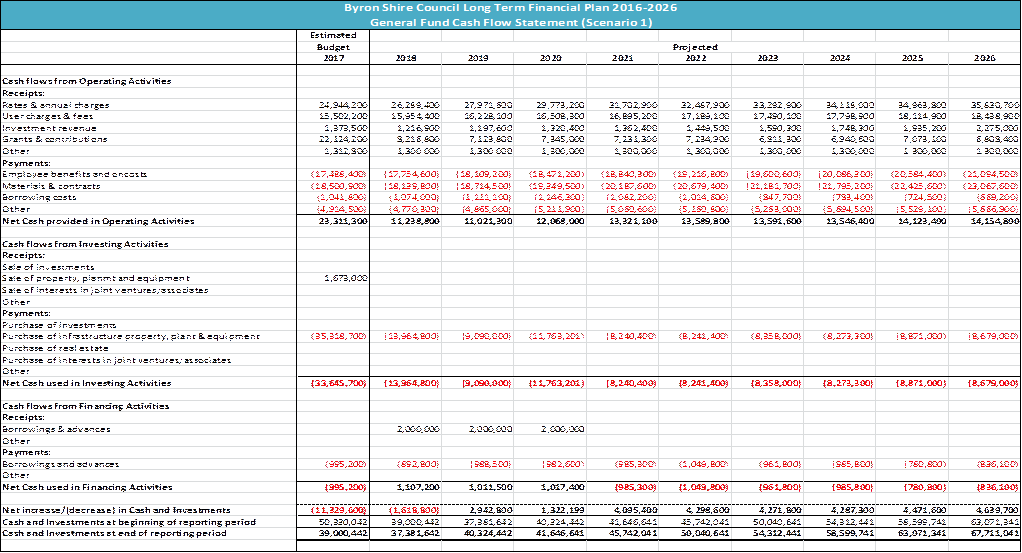The image size is (1022, 553).
Task: Select 2022 end-of-period cash value 50,040,641
Action: pos(705,533)
